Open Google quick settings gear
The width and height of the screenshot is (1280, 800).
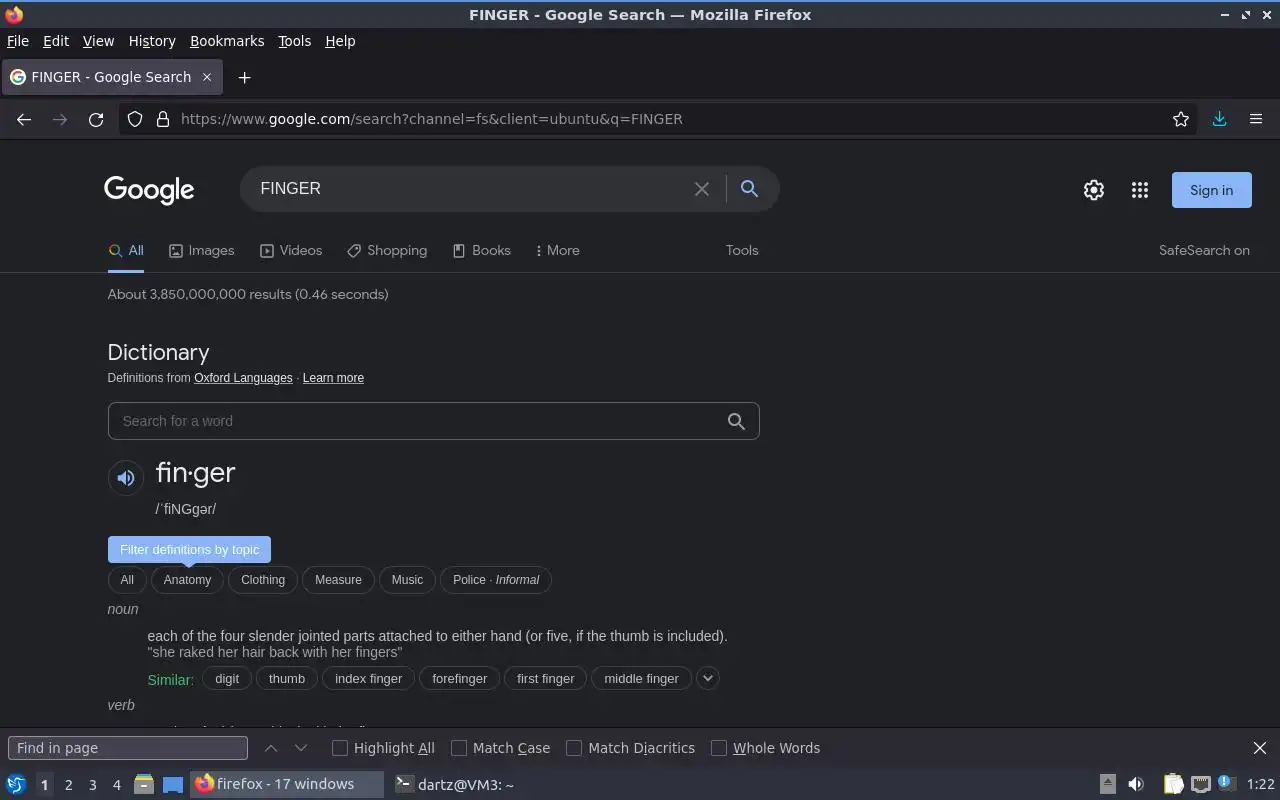[x=1094, y=190]
